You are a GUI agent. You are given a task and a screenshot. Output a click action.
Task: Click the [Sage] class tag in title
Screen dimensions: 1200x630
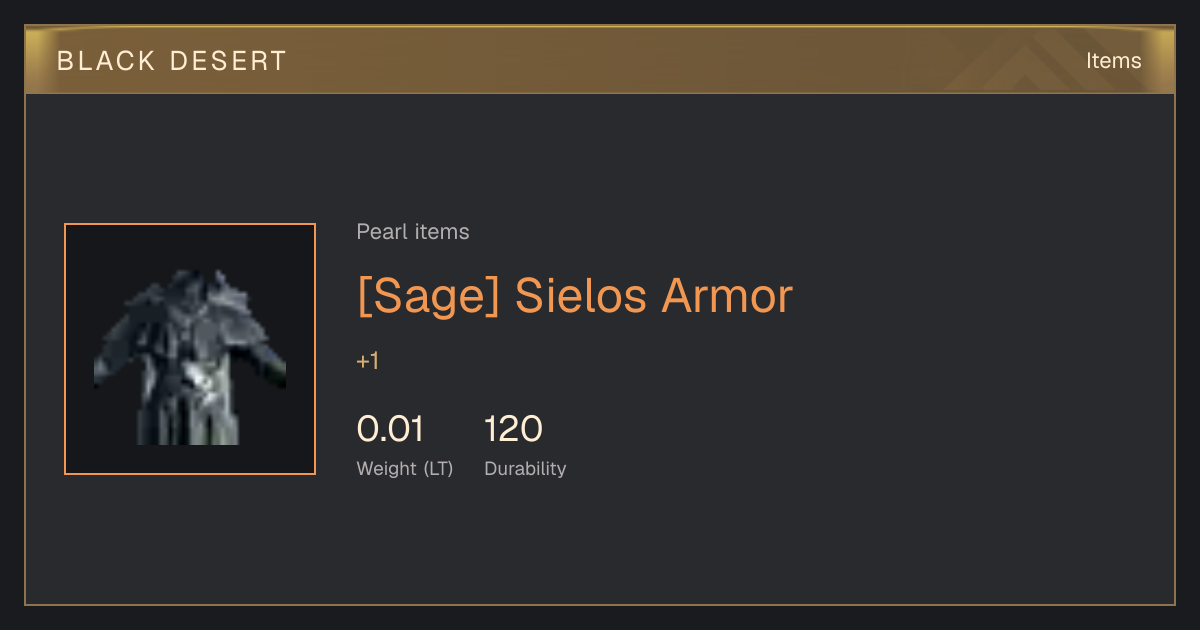[428, 296]
